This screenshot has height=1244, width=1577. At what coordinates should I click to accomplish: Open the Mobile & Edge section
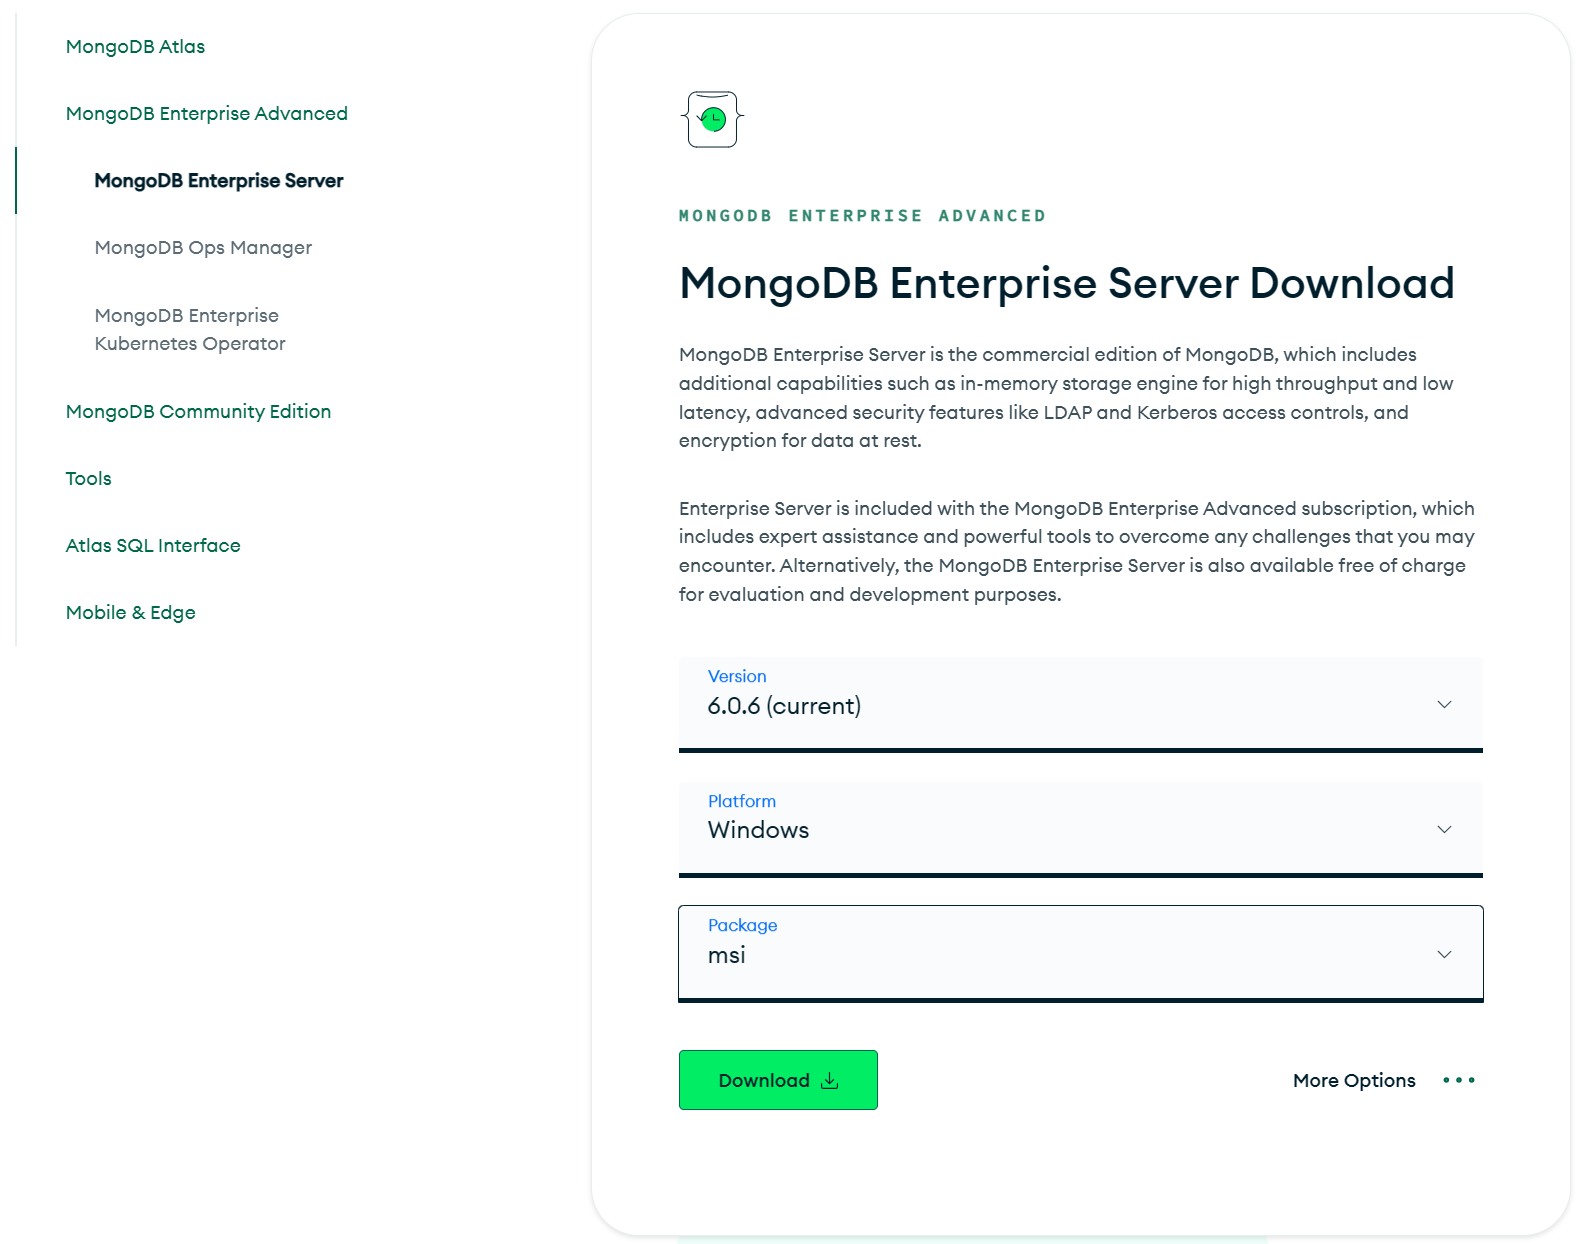130,613
